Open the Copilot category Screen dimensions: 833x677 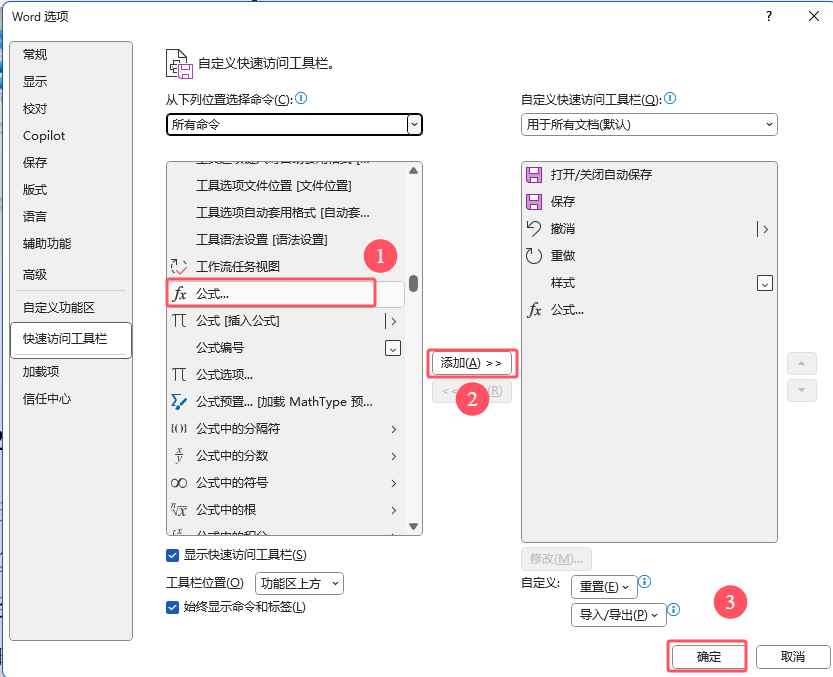[x=71, y=136]
